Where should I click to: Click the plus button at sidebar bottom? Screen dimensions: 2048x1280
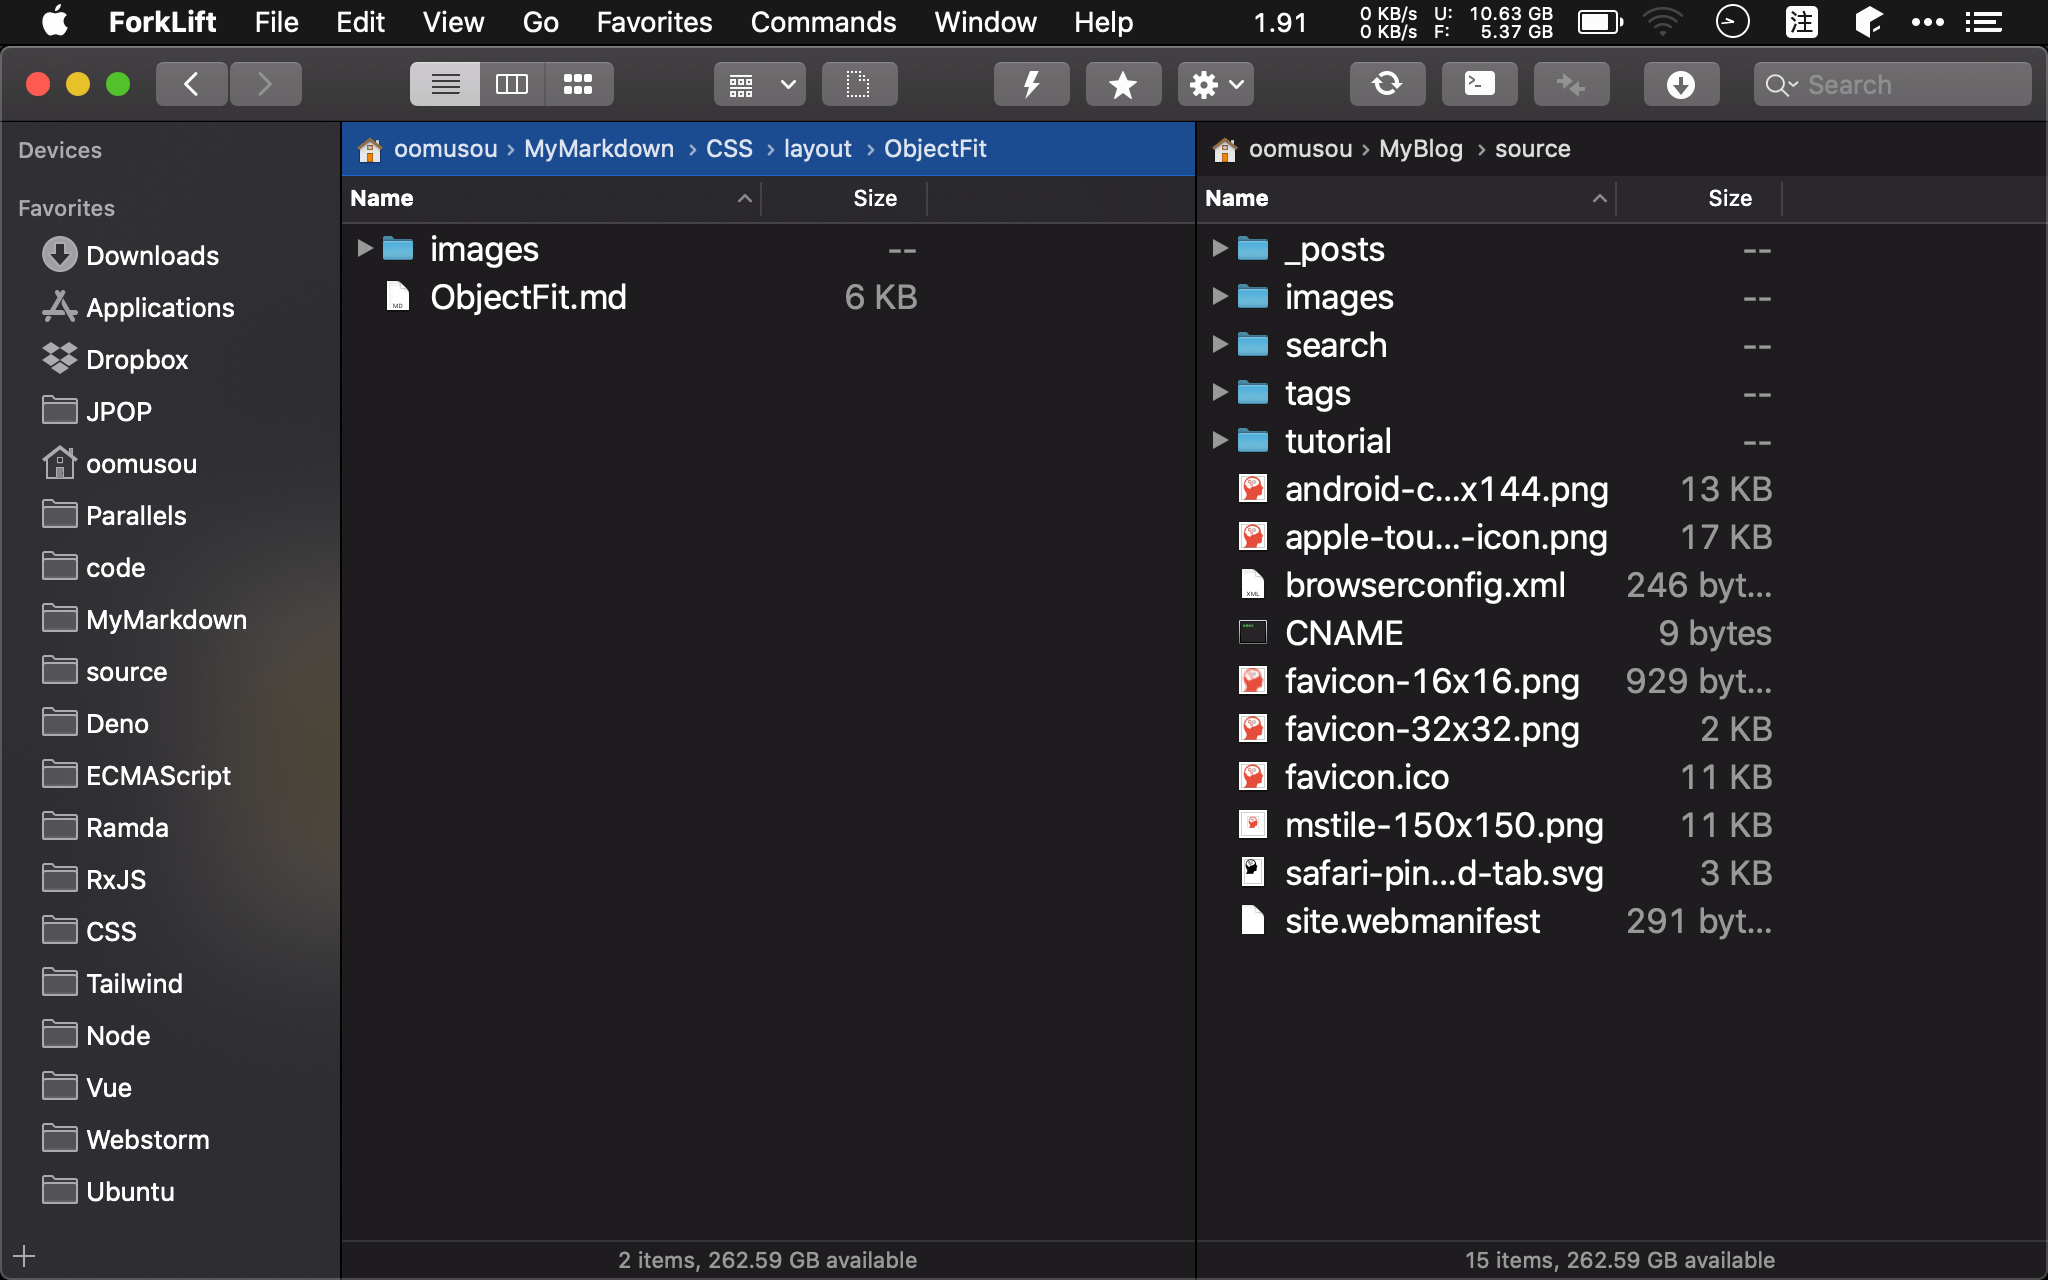(x=24, y=1256)
